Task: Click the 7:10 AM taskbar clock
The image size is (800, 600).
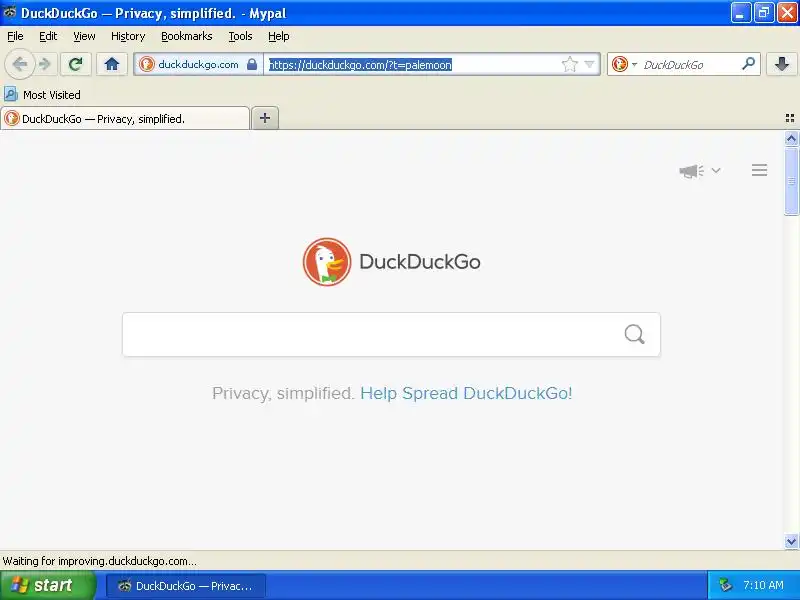Action: tap(763, 585)
